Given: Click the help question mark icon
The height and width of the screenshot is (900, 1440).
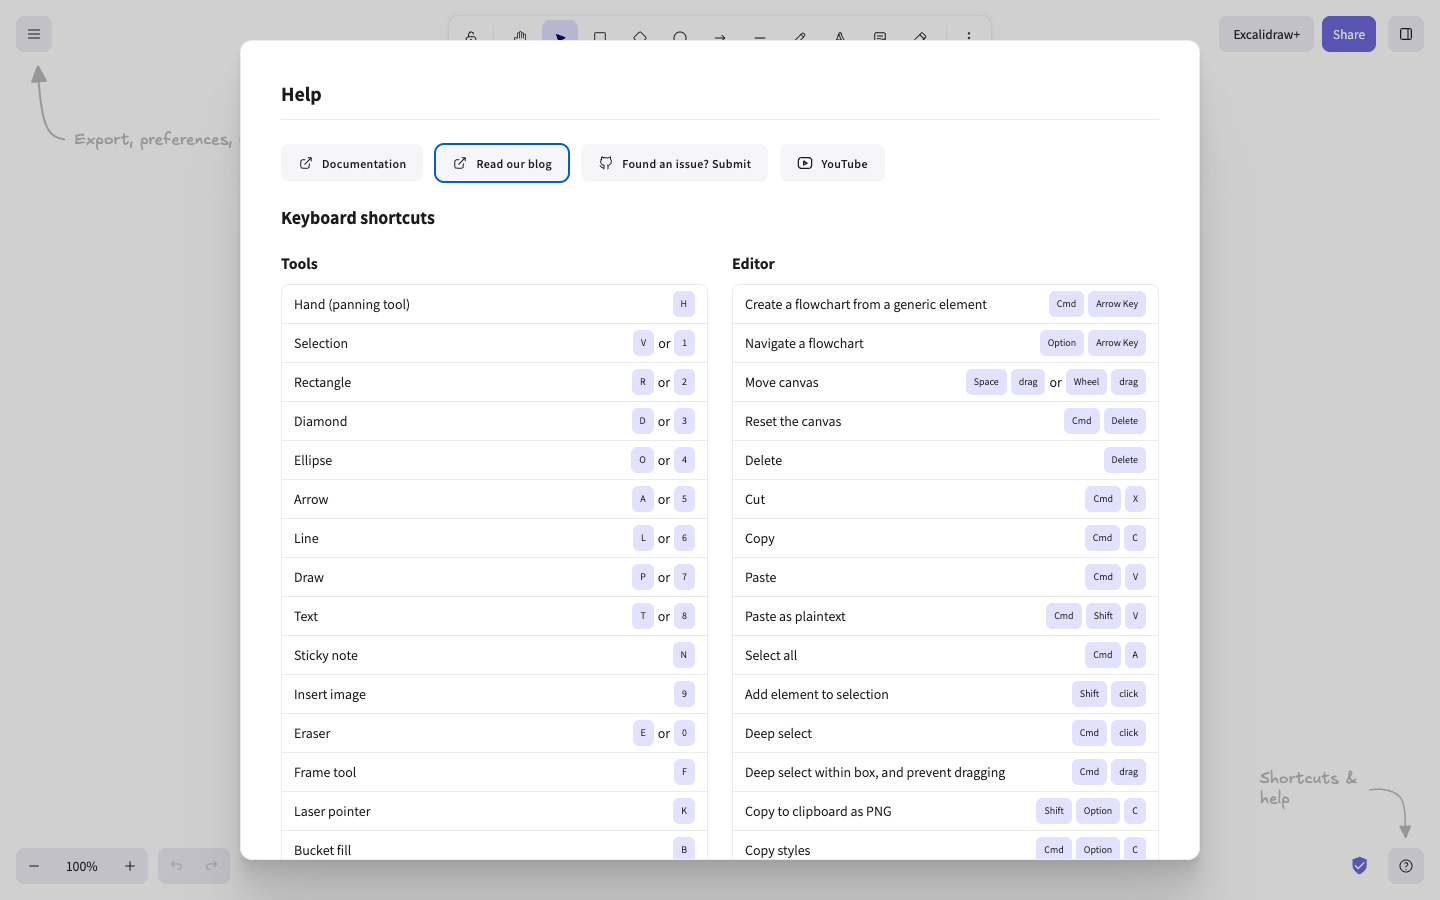Looking at the screenshot, I should (1406, 866).
